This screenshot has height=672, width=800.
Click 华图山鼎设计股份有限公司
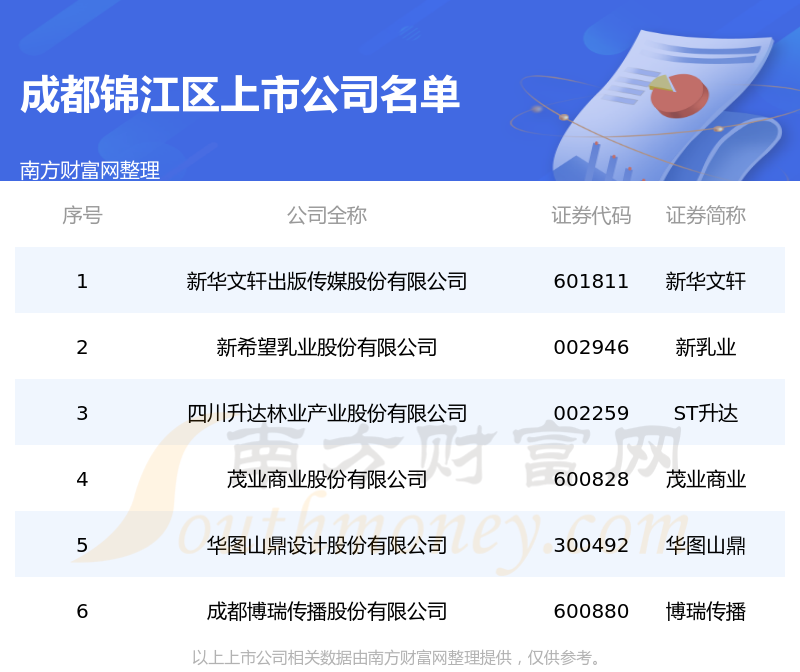coord(327,545)
